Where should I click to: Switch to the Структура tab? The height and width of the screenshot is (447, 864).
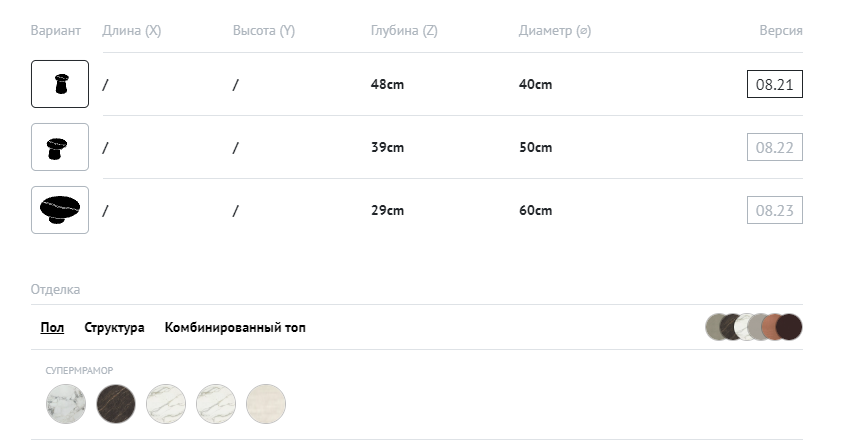click(114, 327)
